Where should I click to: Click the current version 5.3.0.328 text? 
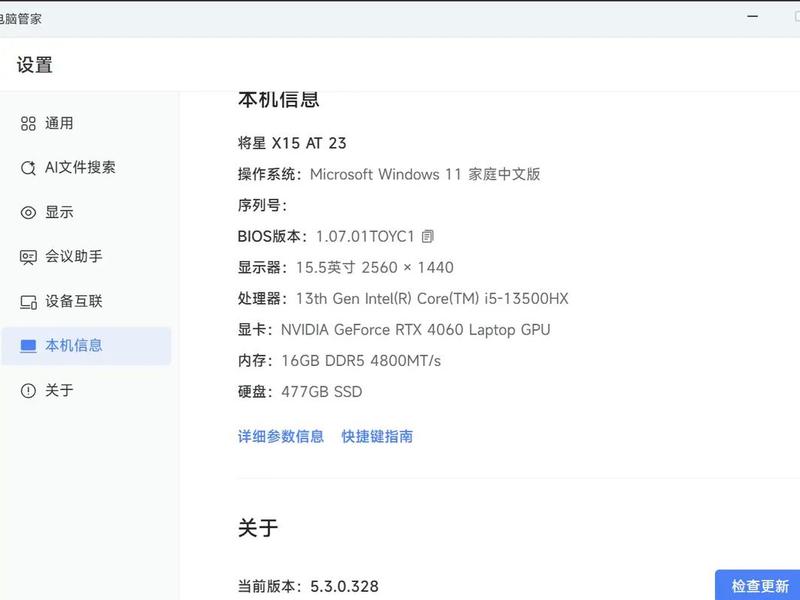click(x=344, y=587)
